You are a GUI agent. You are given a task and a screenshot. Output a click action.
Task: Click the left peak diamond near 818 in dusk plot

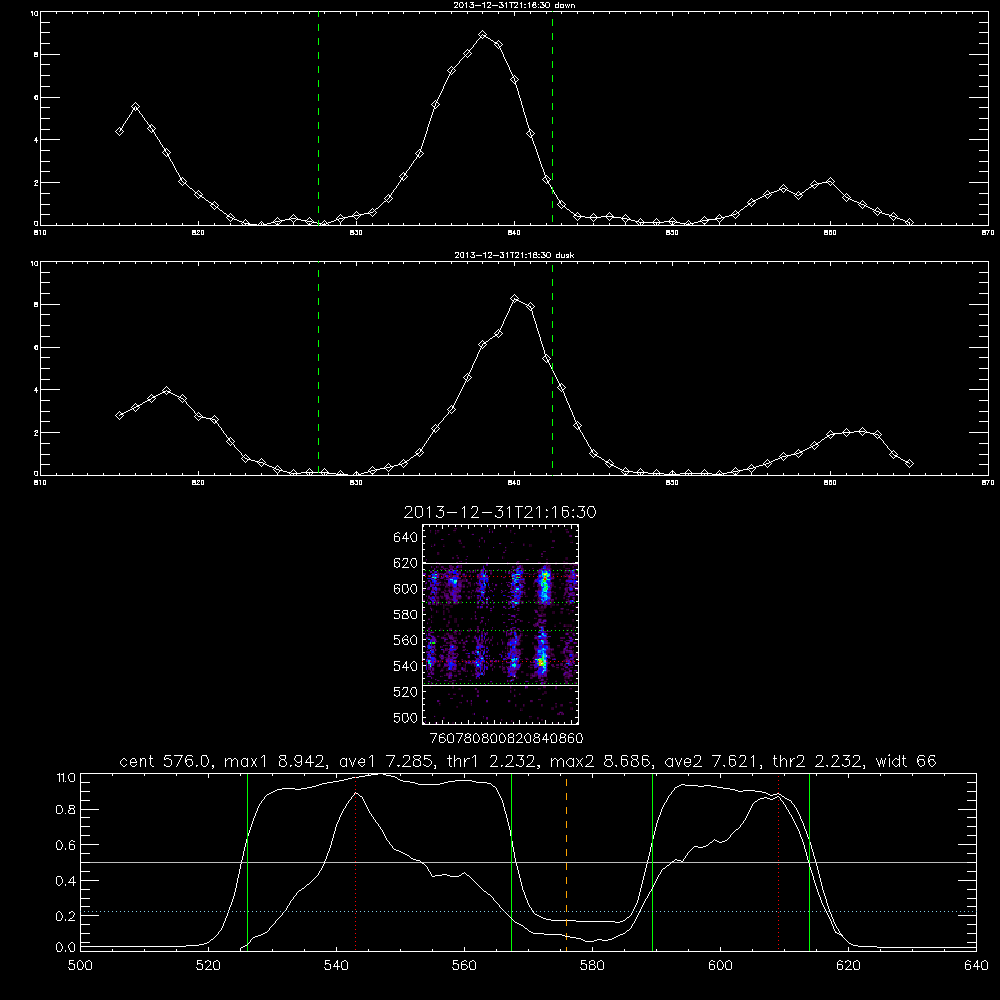tap(166, 390)
